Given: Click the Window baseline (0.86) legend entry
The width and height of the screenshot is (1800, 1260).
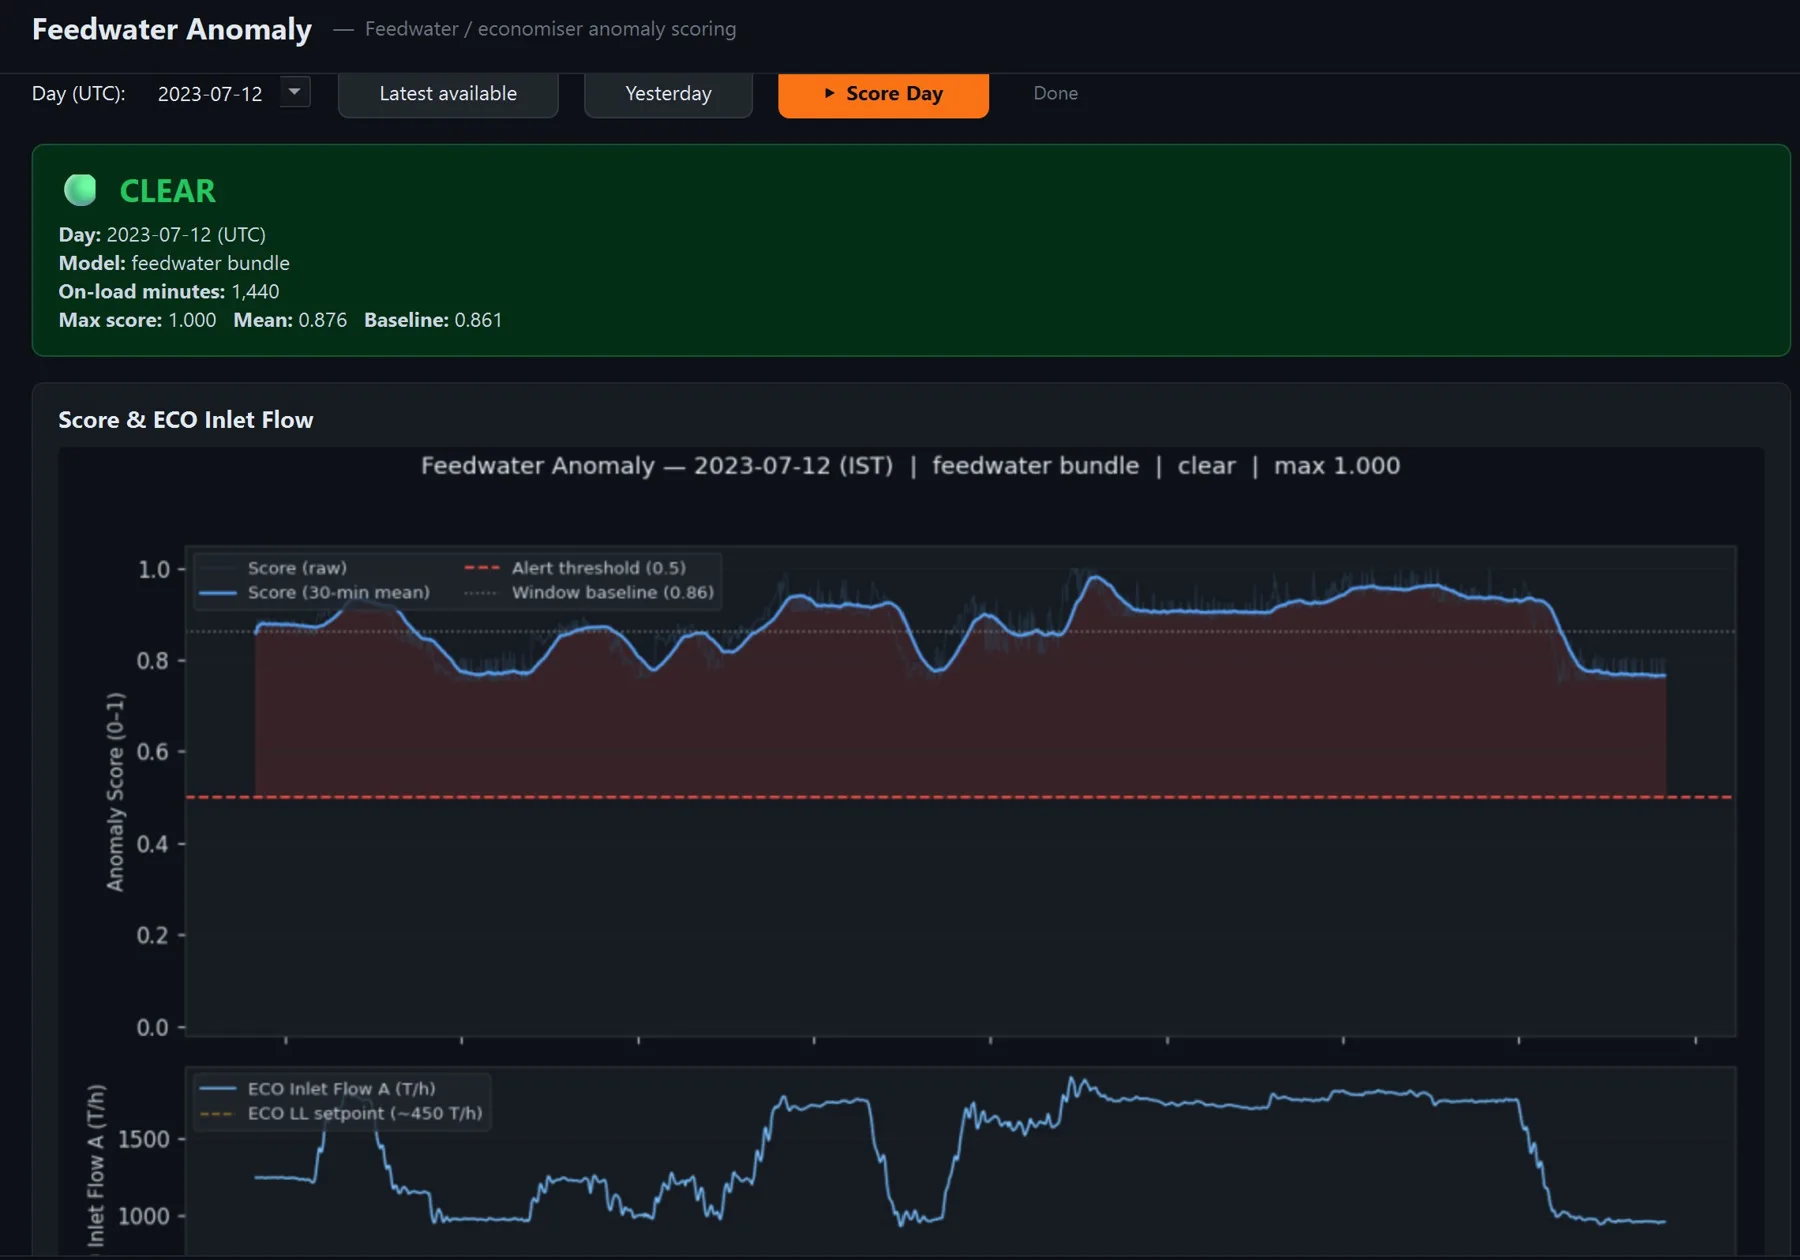Looking at the screenshot, I should [x=589, y=593].
